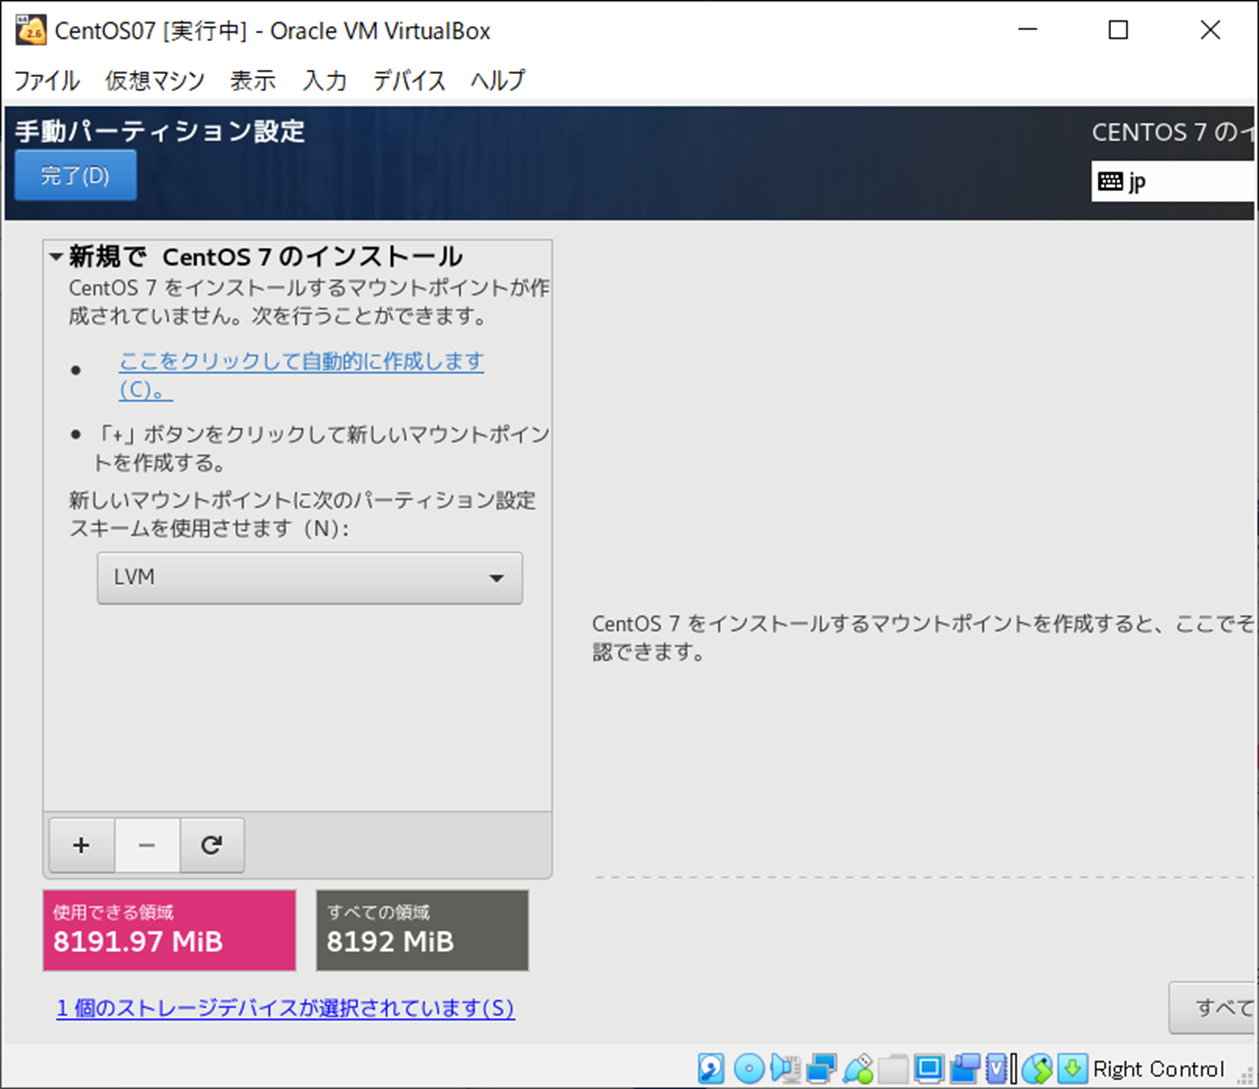The width and height of the screenshot is (1259, 1089).
Task: Open the selected storage devices link
Action: coord(286,1008)
